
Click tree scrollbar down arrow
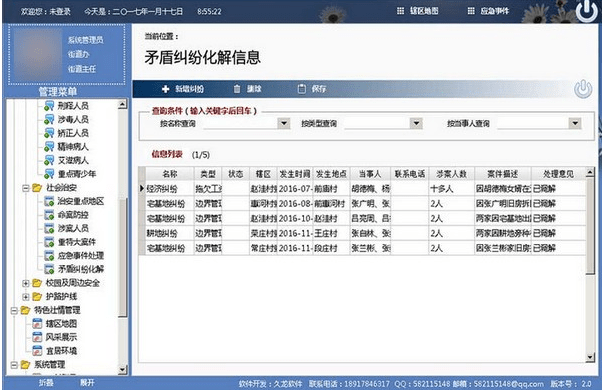(122, 370)
